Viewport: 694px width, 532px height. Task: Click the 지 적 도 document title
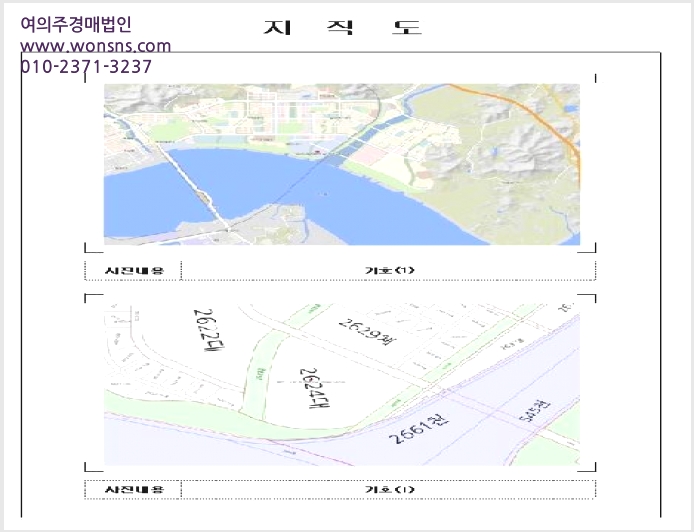(x=343, y=27)
